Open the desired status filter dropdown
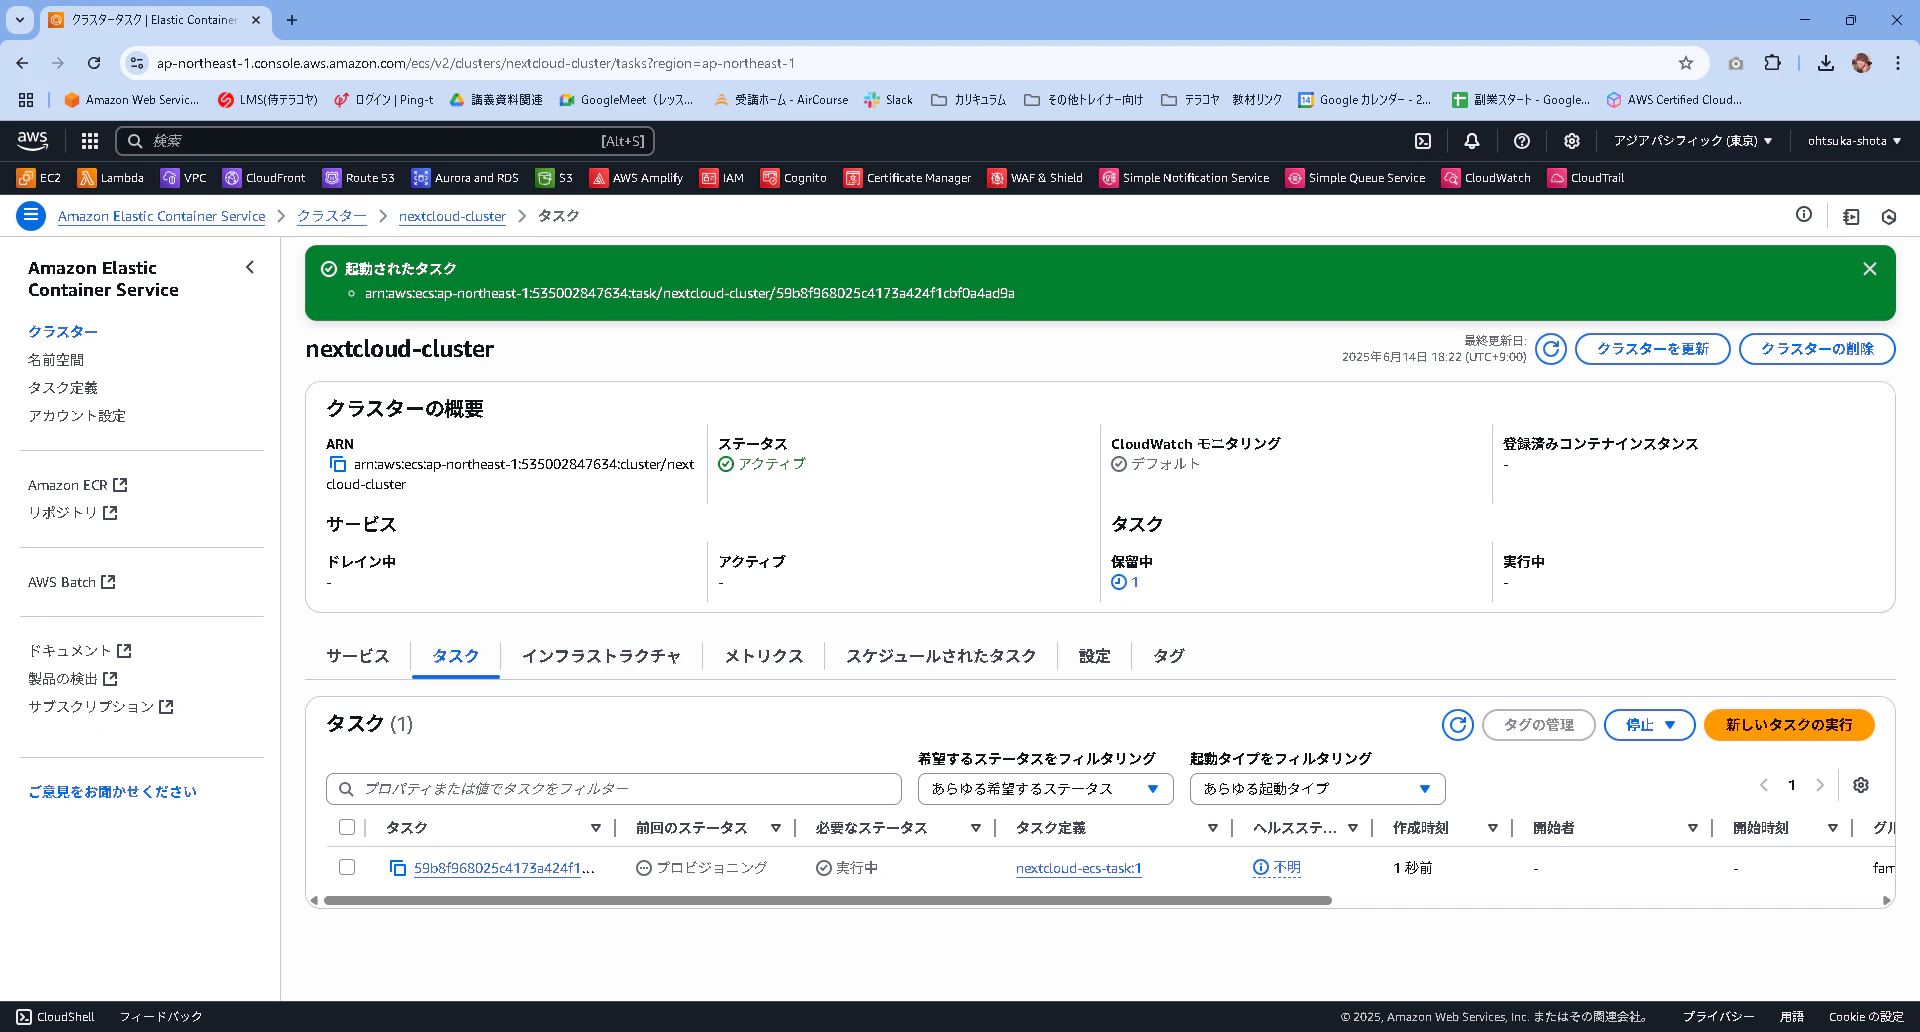 1046,789
